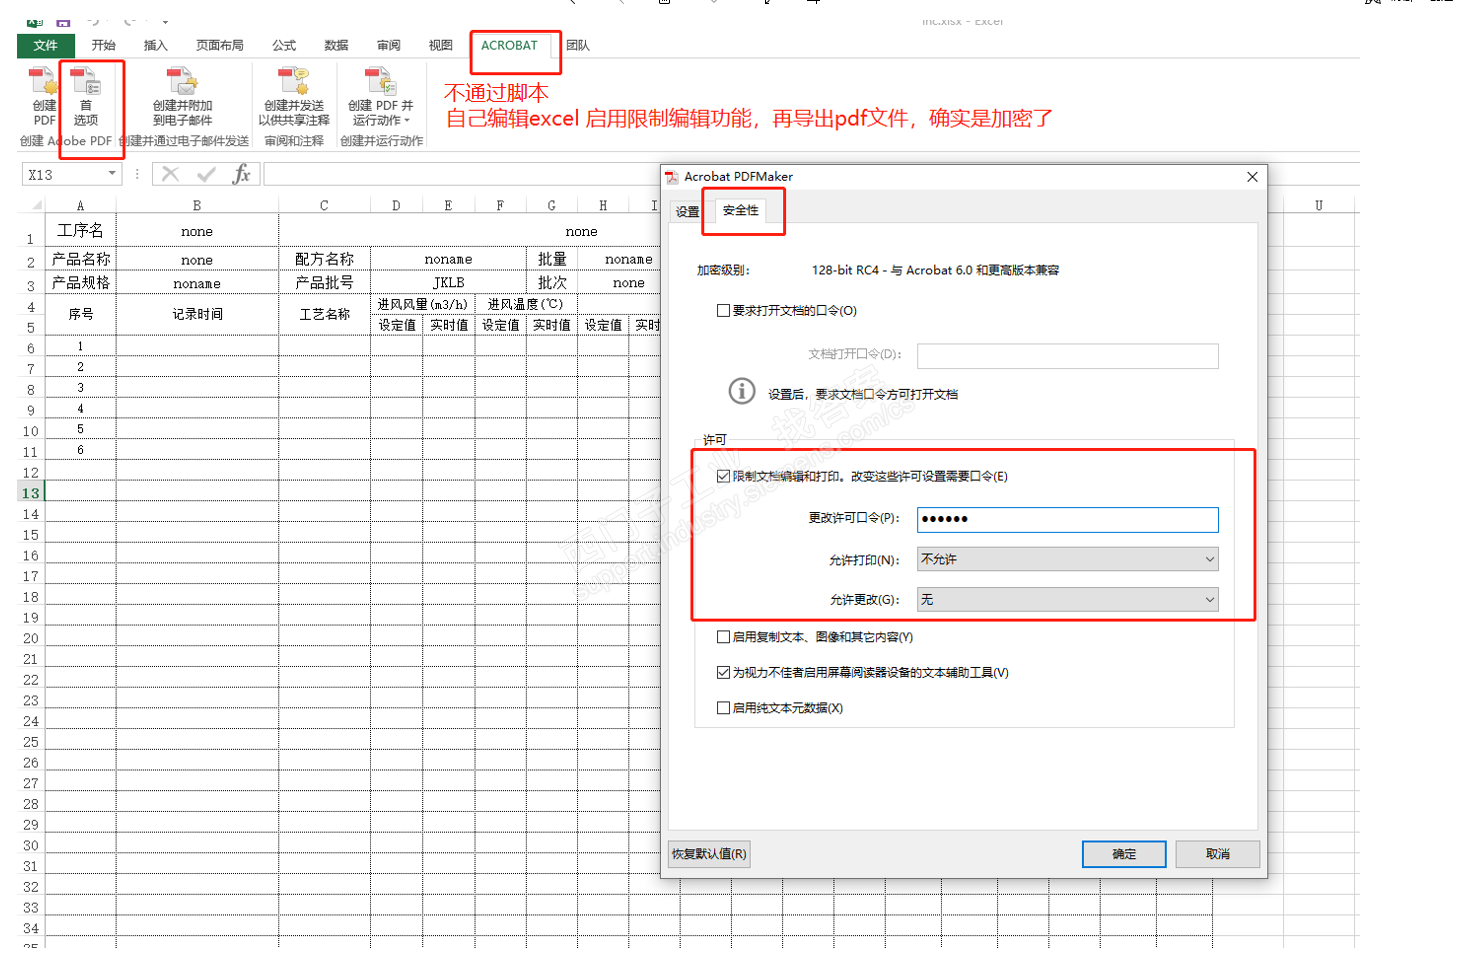Image resolution: width=1467 pixels, height=964 pixels.
Task: Switch to the Page Layout (页面布局) ribbon tab
Action: (220, 45)
